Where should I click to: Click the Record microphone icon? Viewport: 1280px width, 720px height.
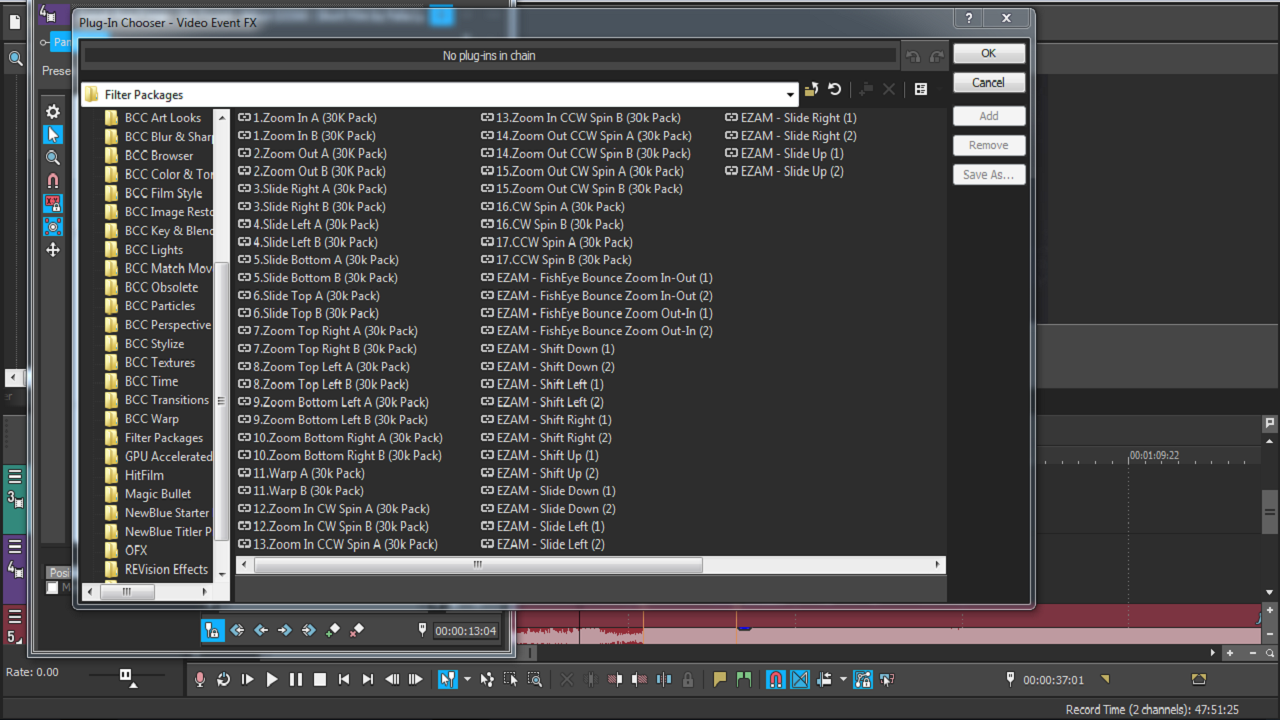pyautogui.click(x=200, y=680)
